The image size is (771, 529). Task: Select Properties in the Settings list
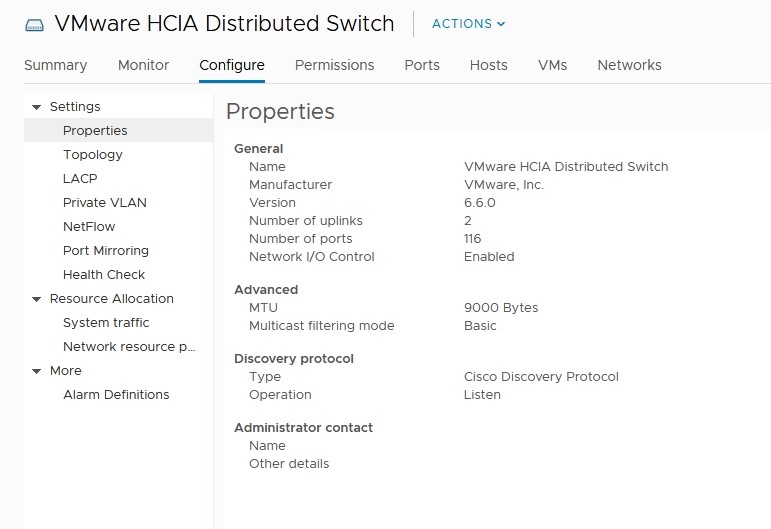(x=119, y=130)
